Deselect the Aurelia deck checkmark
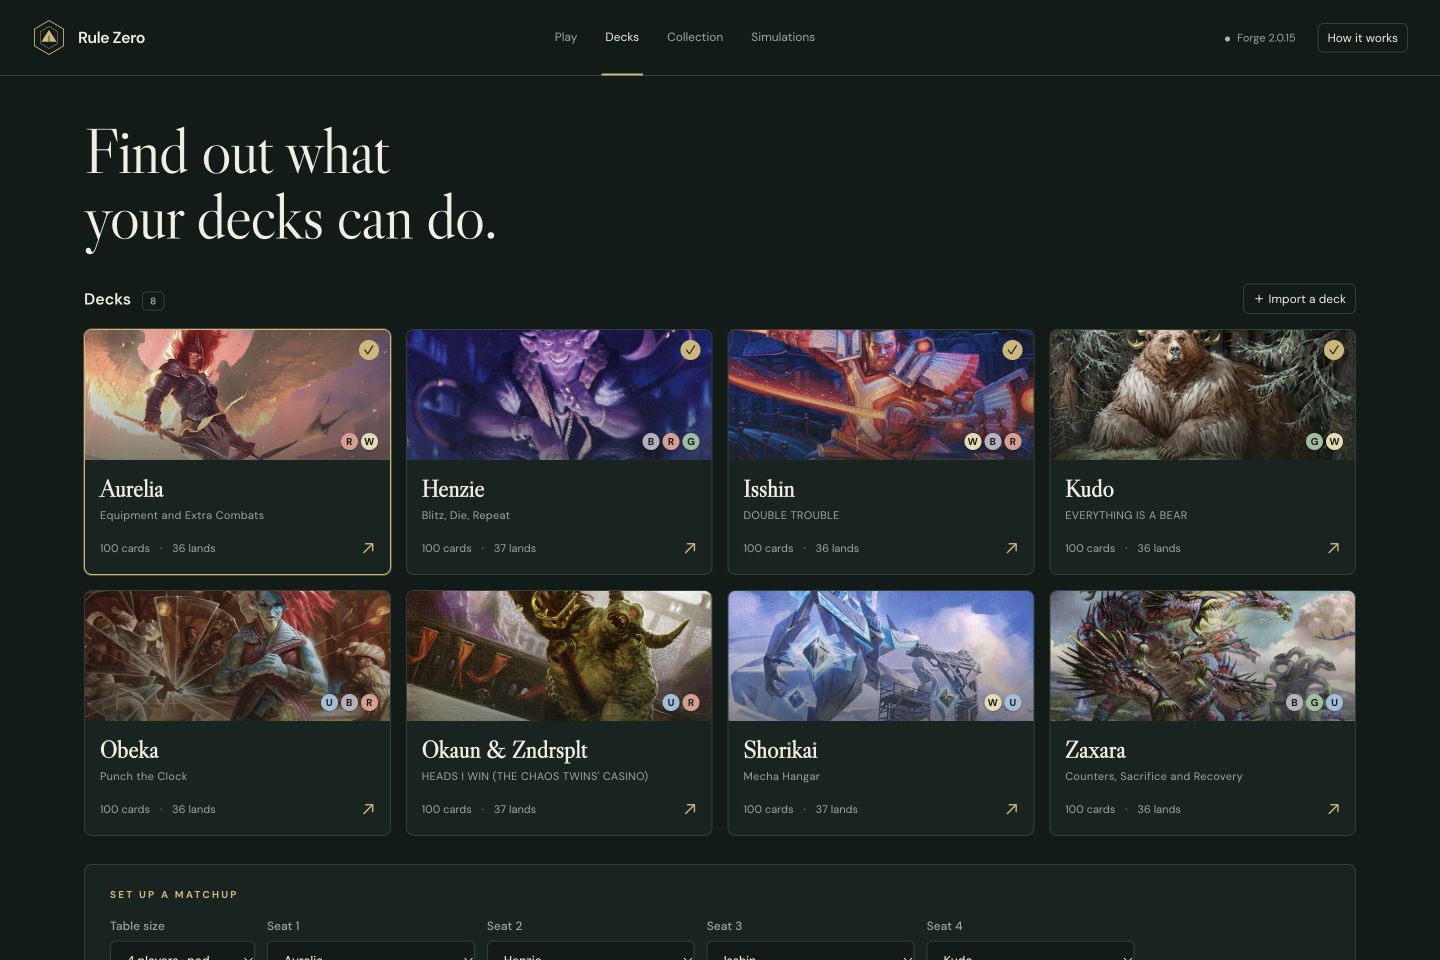 click(369, 349)
